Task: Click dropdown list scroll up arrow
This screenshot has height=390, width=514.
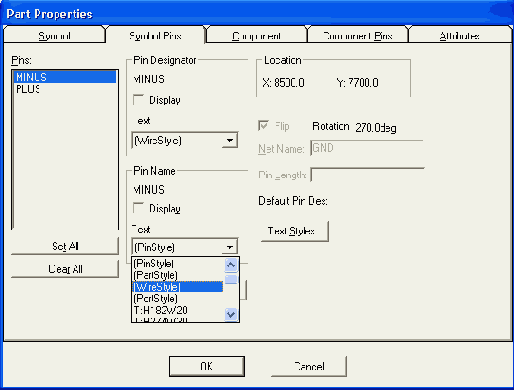Action: pos(231,265)
